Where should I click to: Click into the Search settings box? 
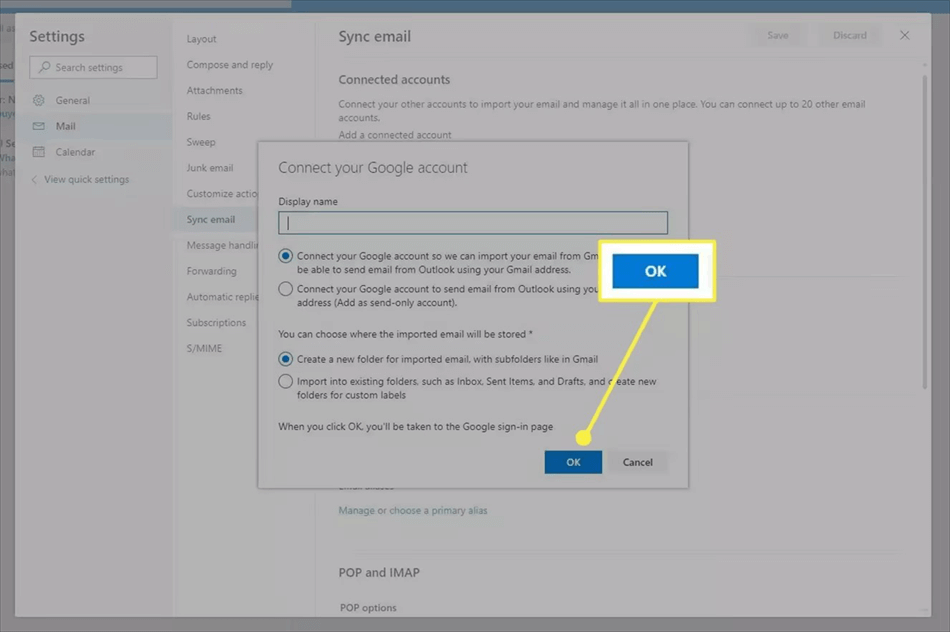point(93,67)
